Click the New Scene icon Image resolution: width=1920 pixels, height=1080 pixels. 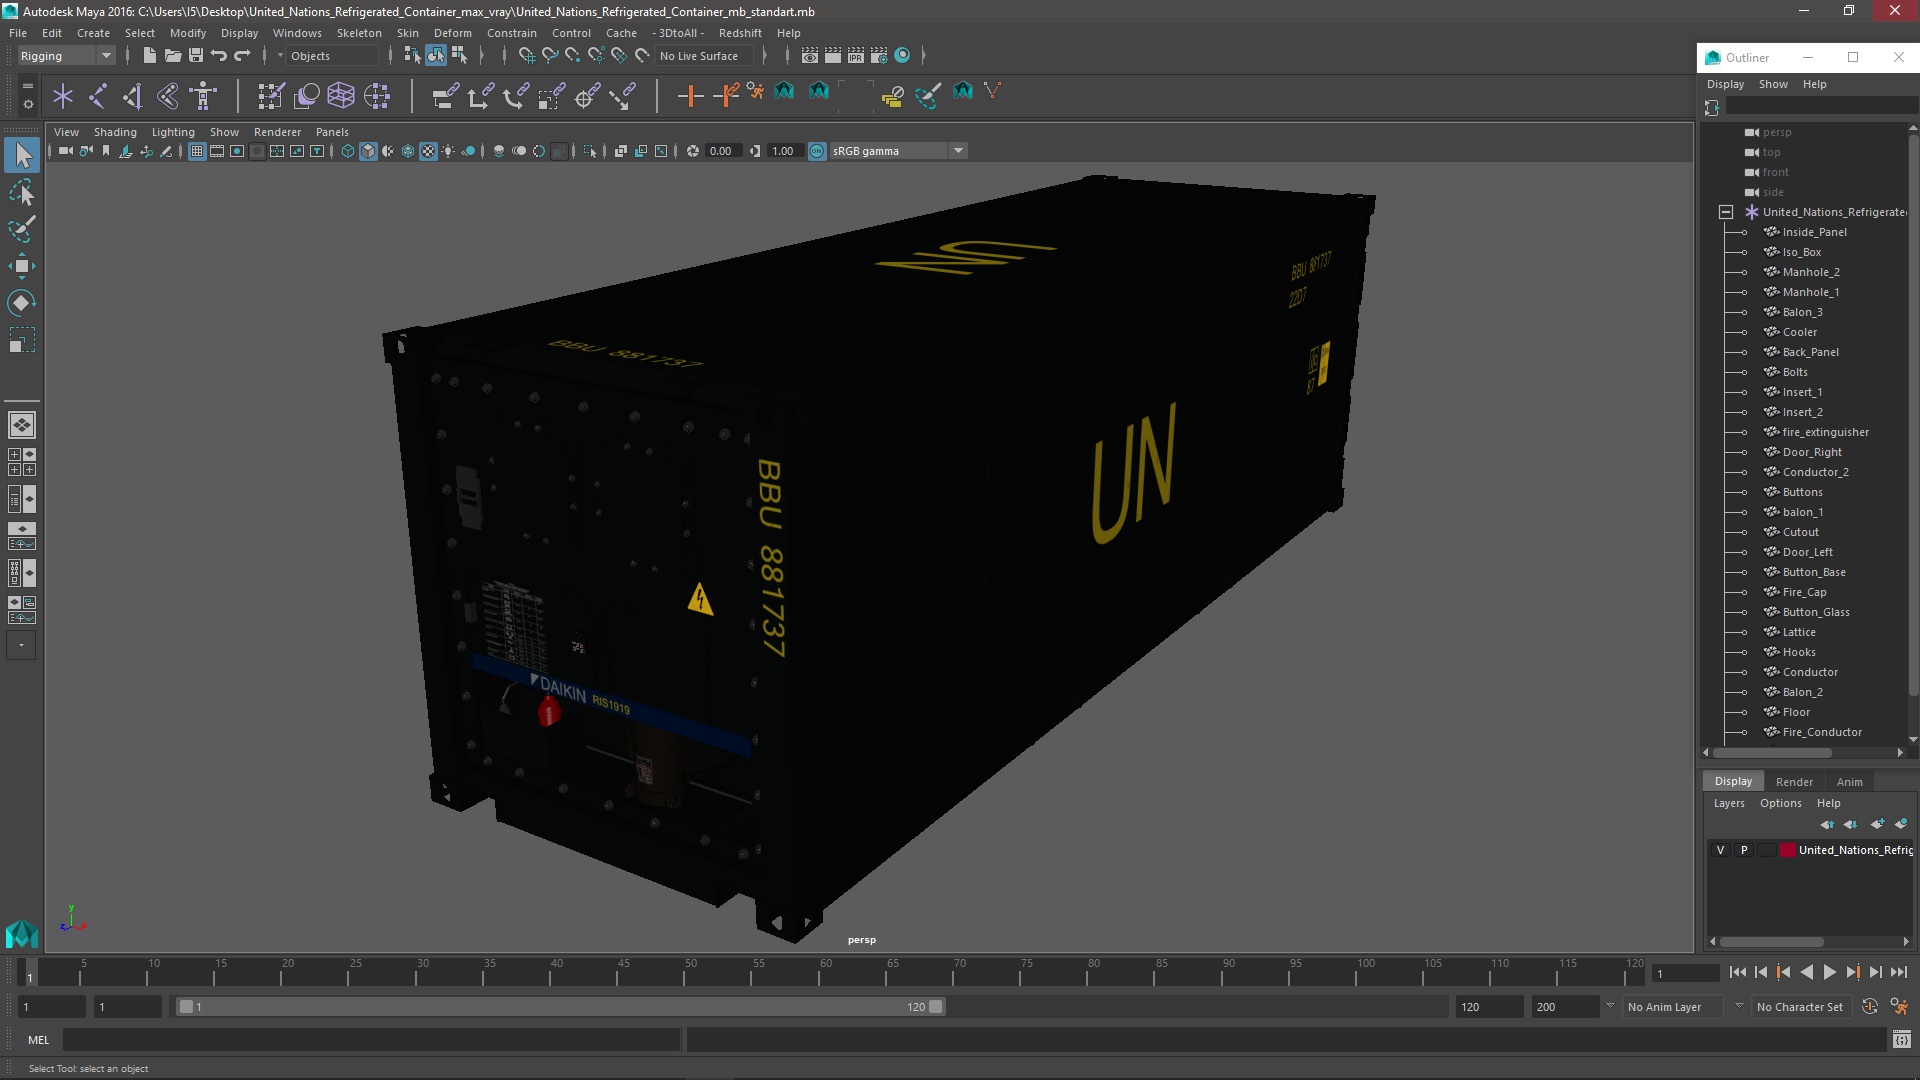[149, 56]
